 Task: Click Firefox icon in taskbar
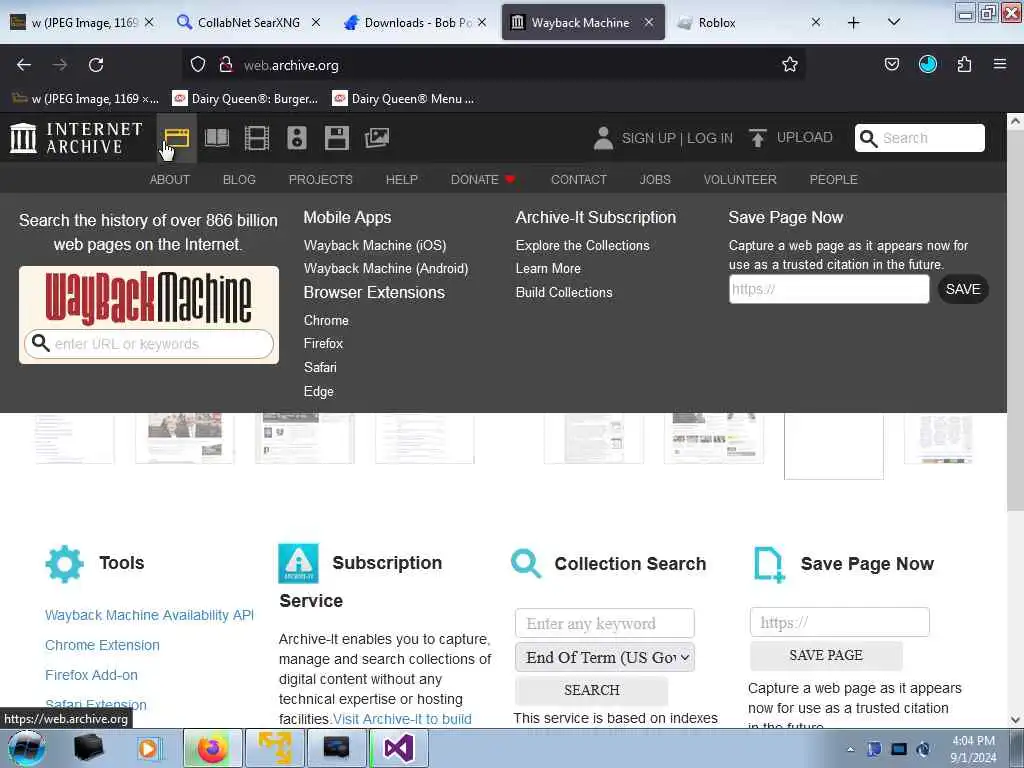pos(212,748)
